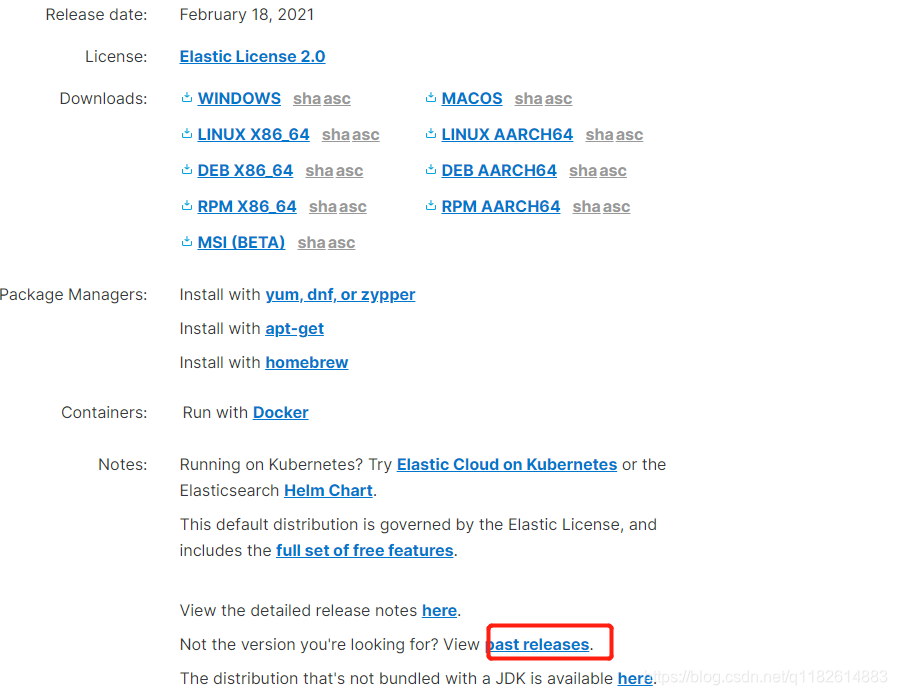Open the yum, dnf, or zypper install guide

(340, 295)
